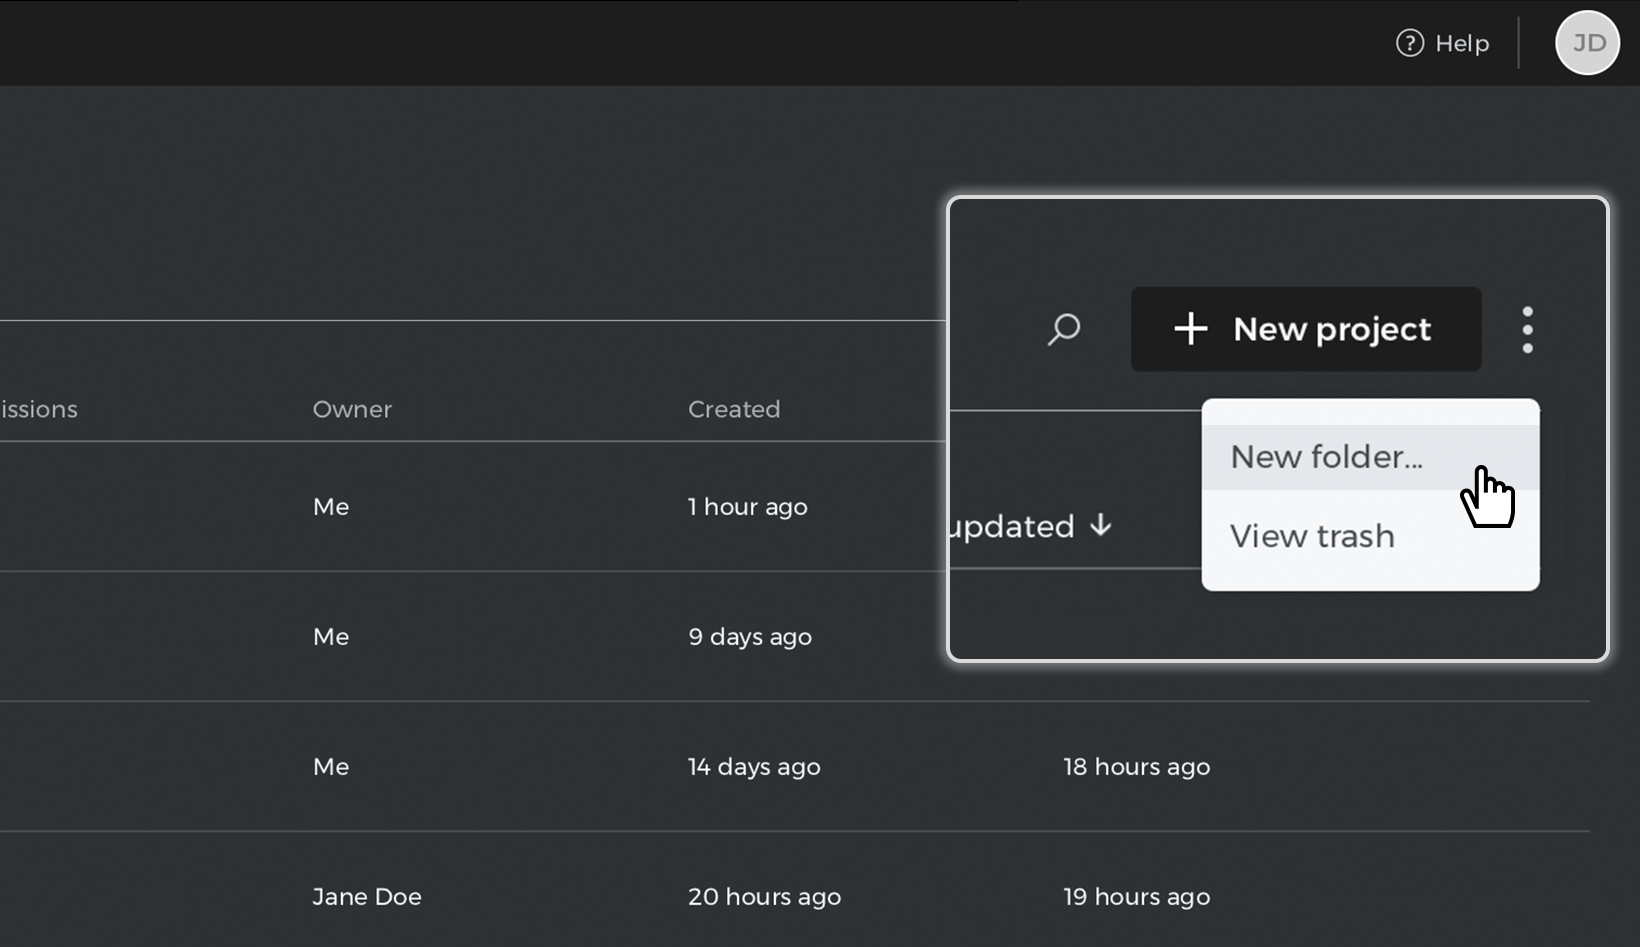Open the three-dot more options menu
Viewport: 1640px width, 947px height.
[x=1527, y=329]
